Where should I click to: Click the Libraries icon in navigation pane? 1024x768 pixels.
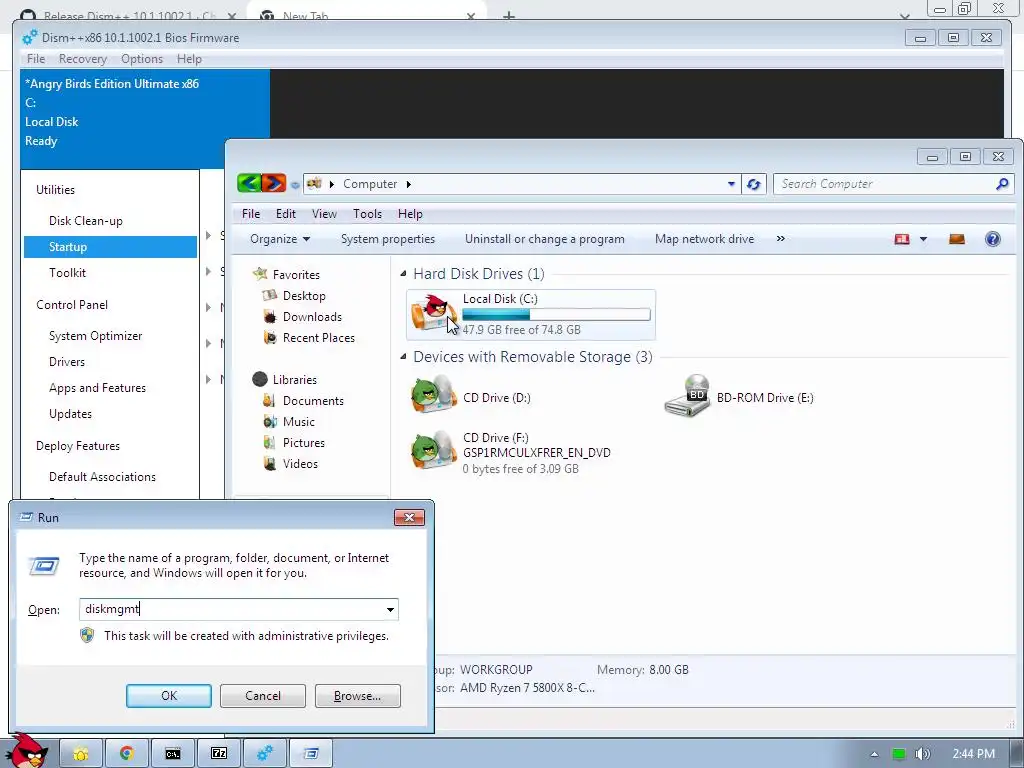coord(260,379)
